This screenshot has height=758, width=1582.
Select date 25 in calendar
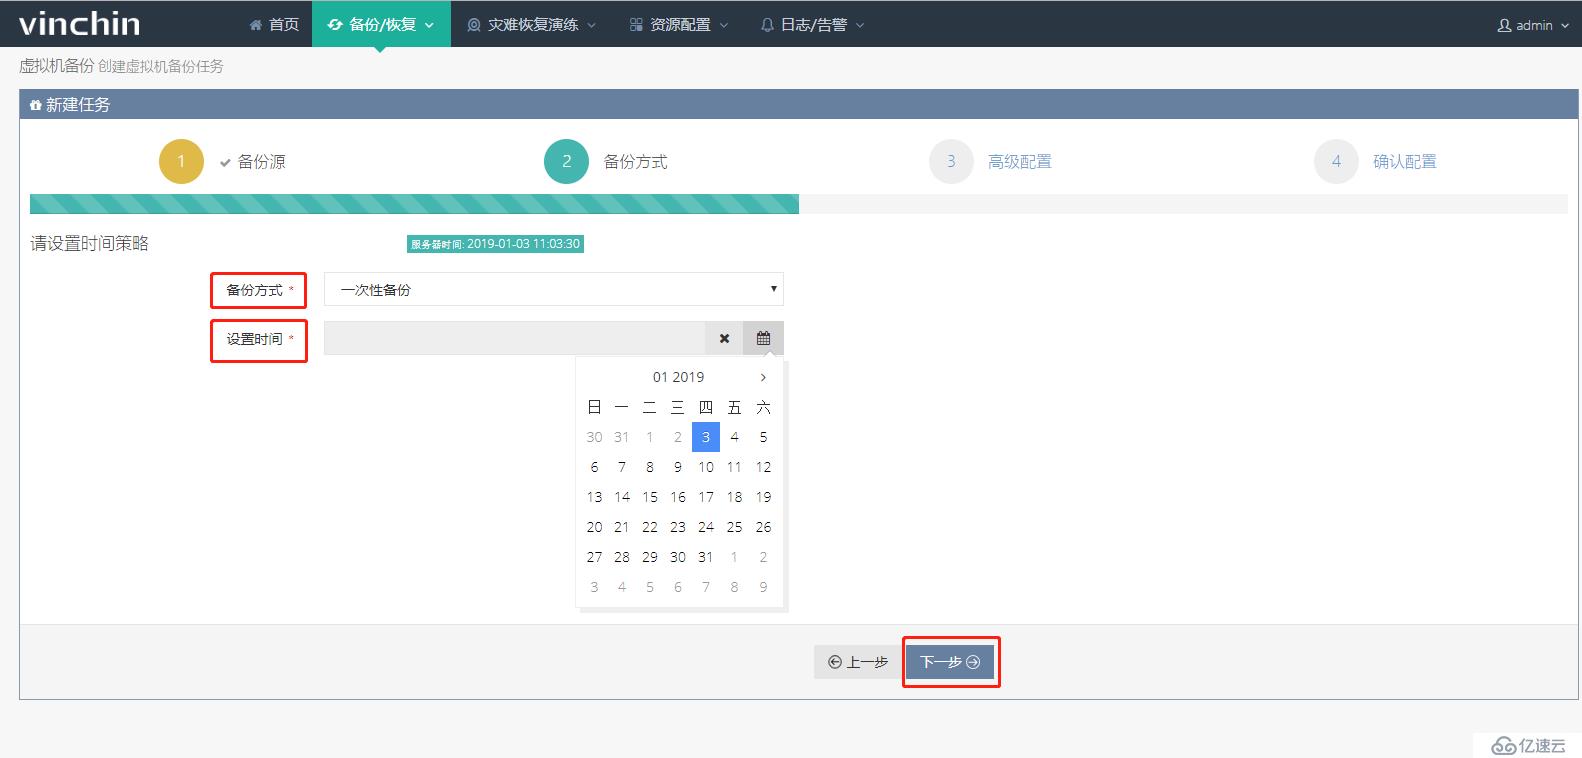[x=734, y=527]
